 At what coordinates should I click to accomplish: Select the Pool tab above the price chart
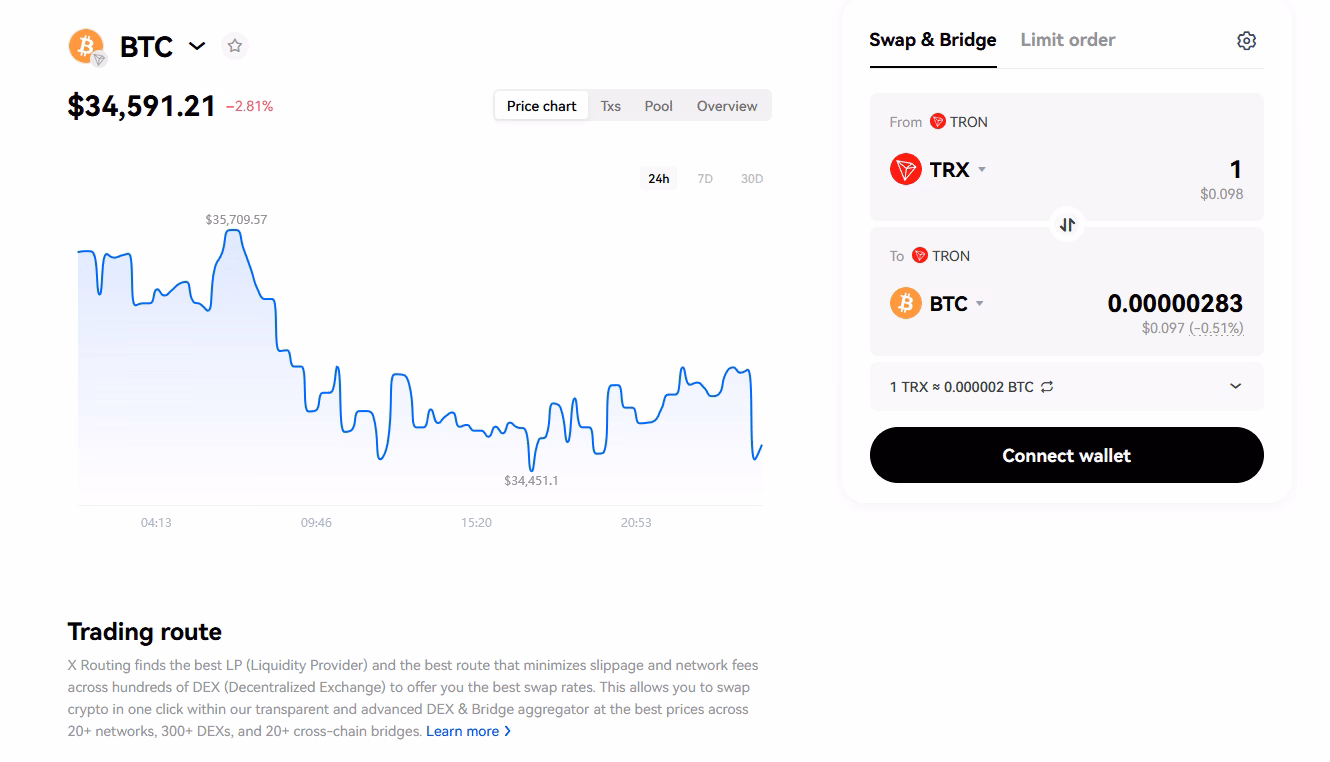[x=658, y=105]
